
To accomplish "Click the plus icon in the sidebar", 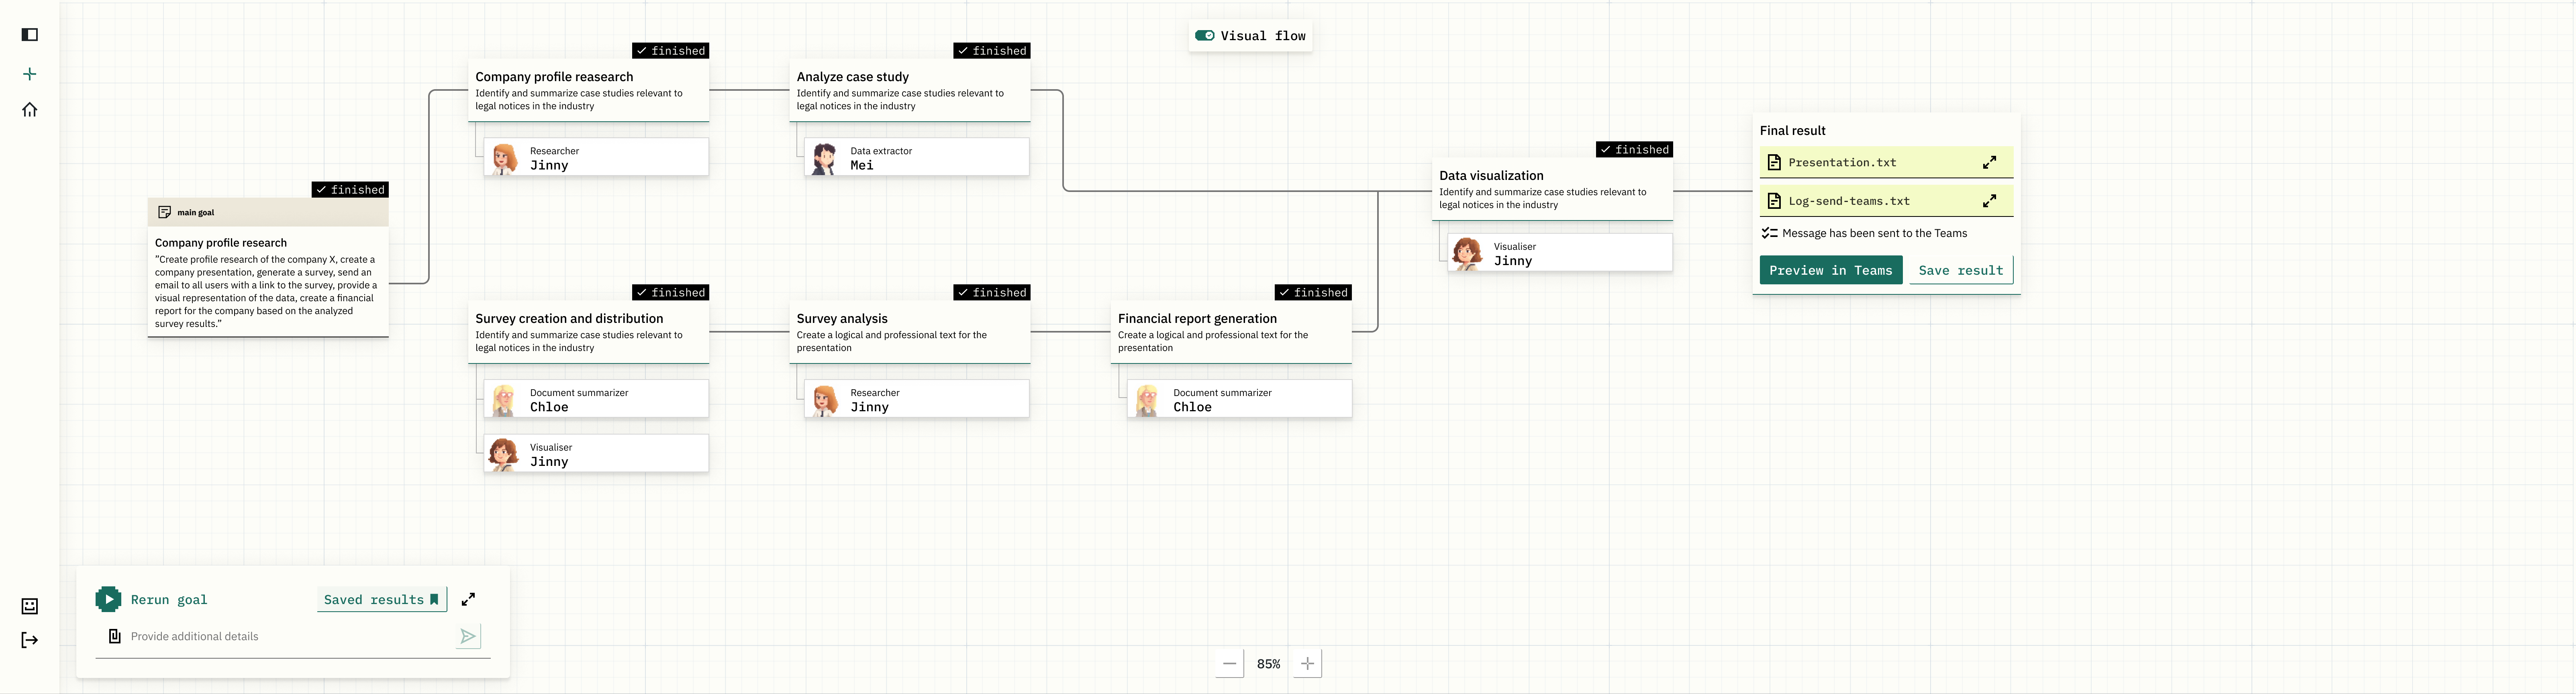I will click(x=30, y=74).
